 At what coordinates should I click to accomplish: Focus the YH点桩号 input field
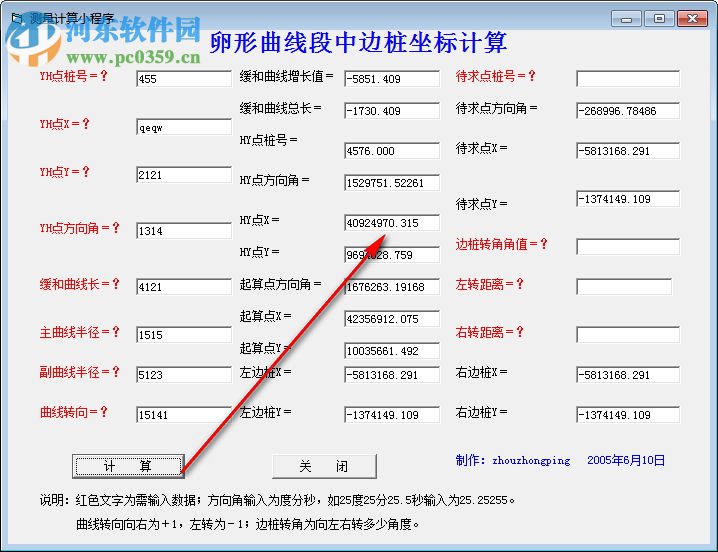pos(184,78)
